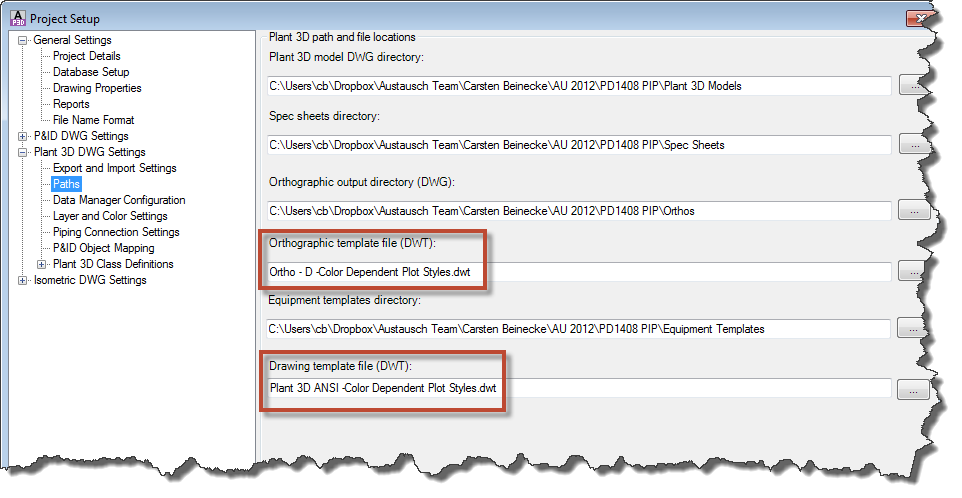Select Drawing Properties in the tree

97,88
